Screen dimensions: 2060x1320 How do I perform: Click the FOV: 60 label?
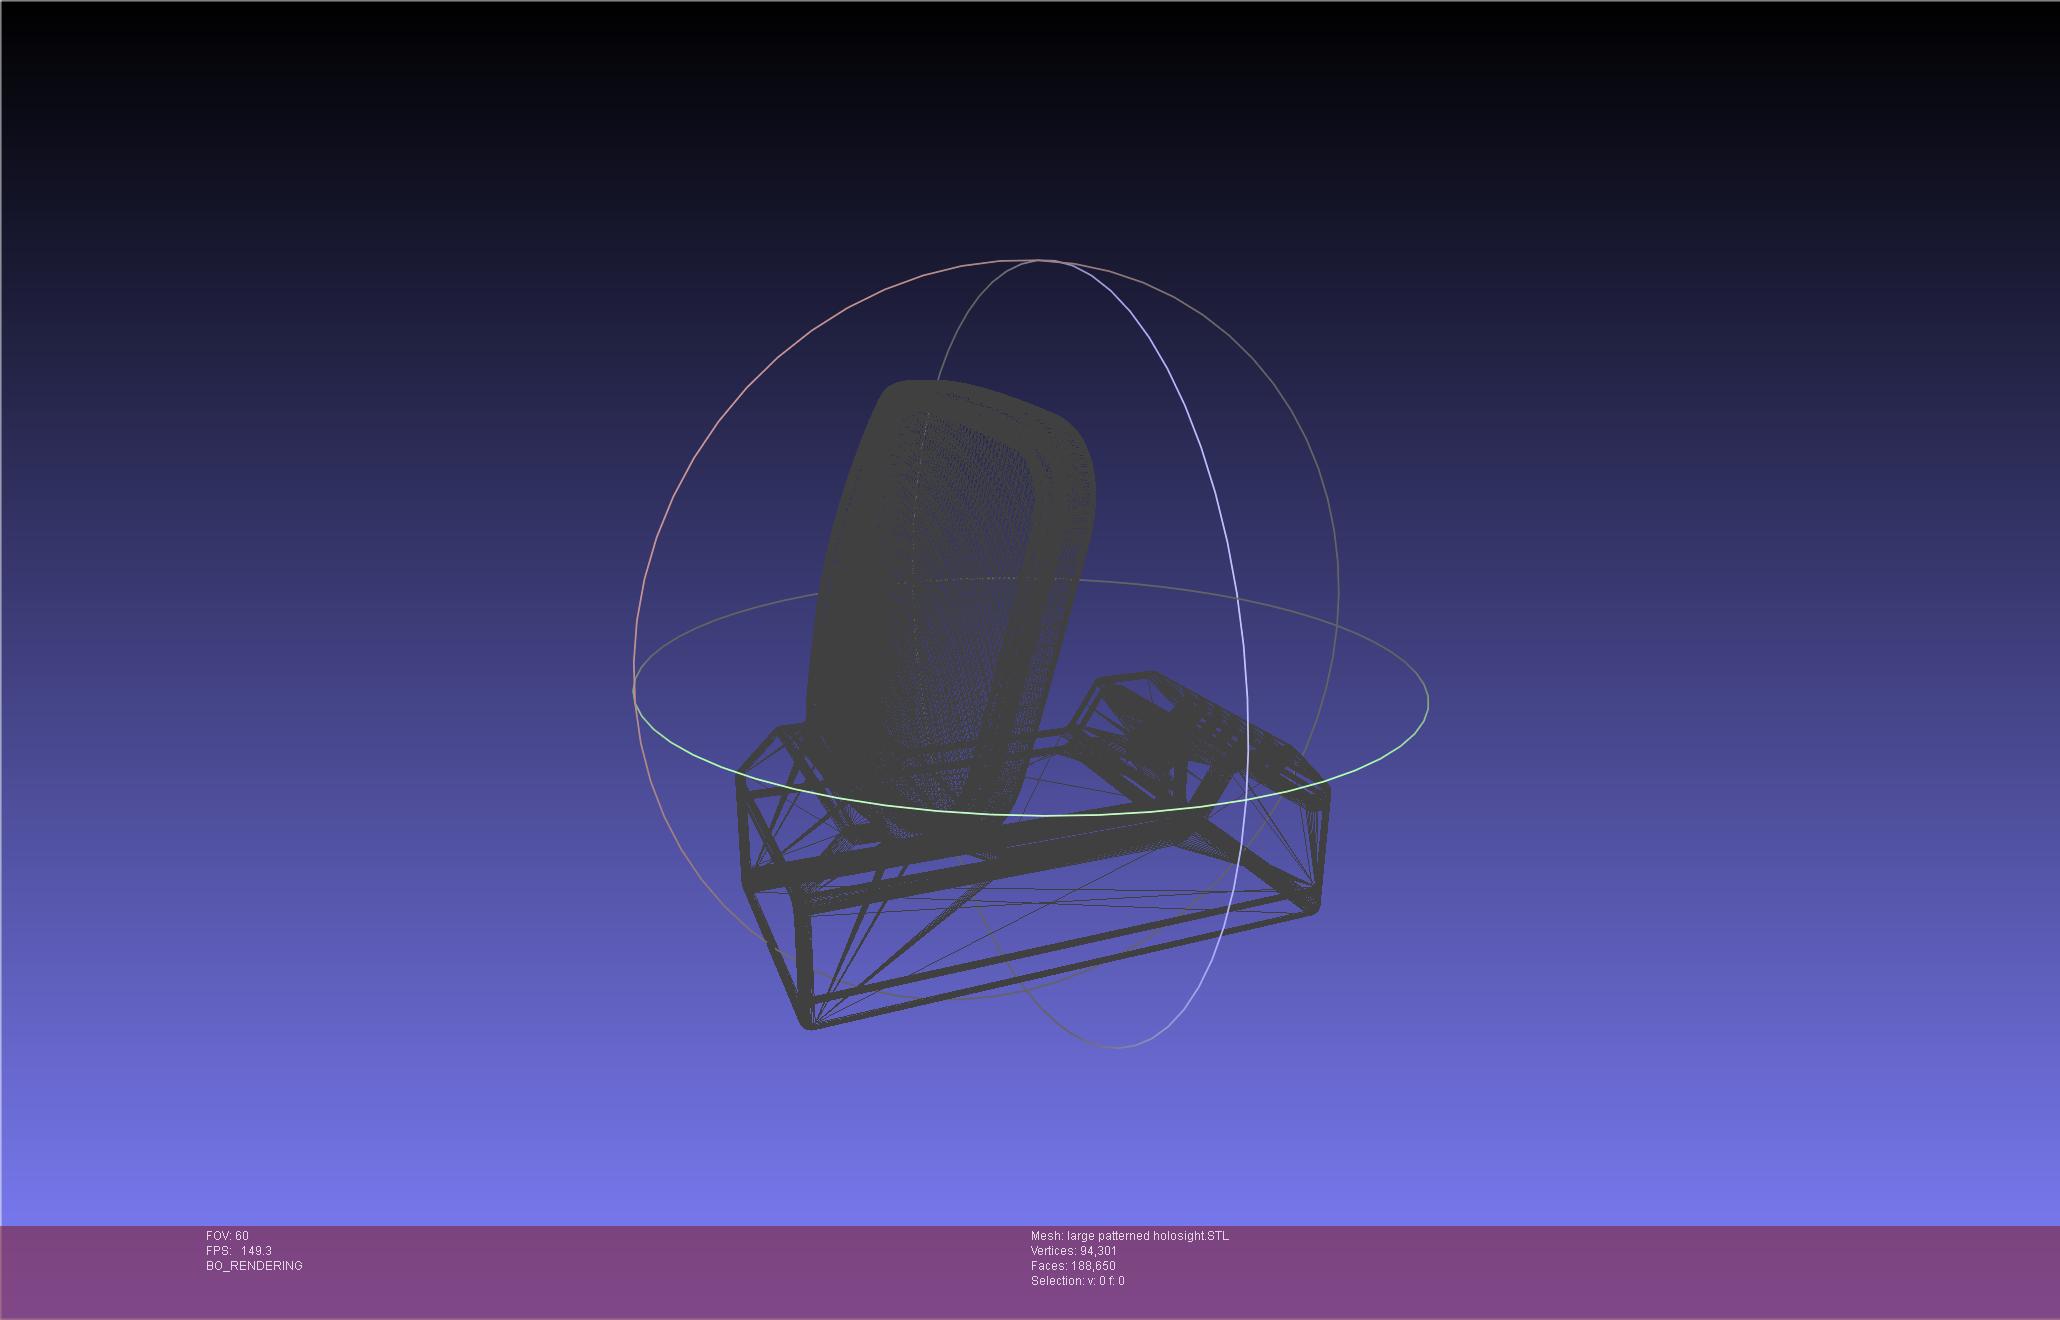pos(227,1236)
